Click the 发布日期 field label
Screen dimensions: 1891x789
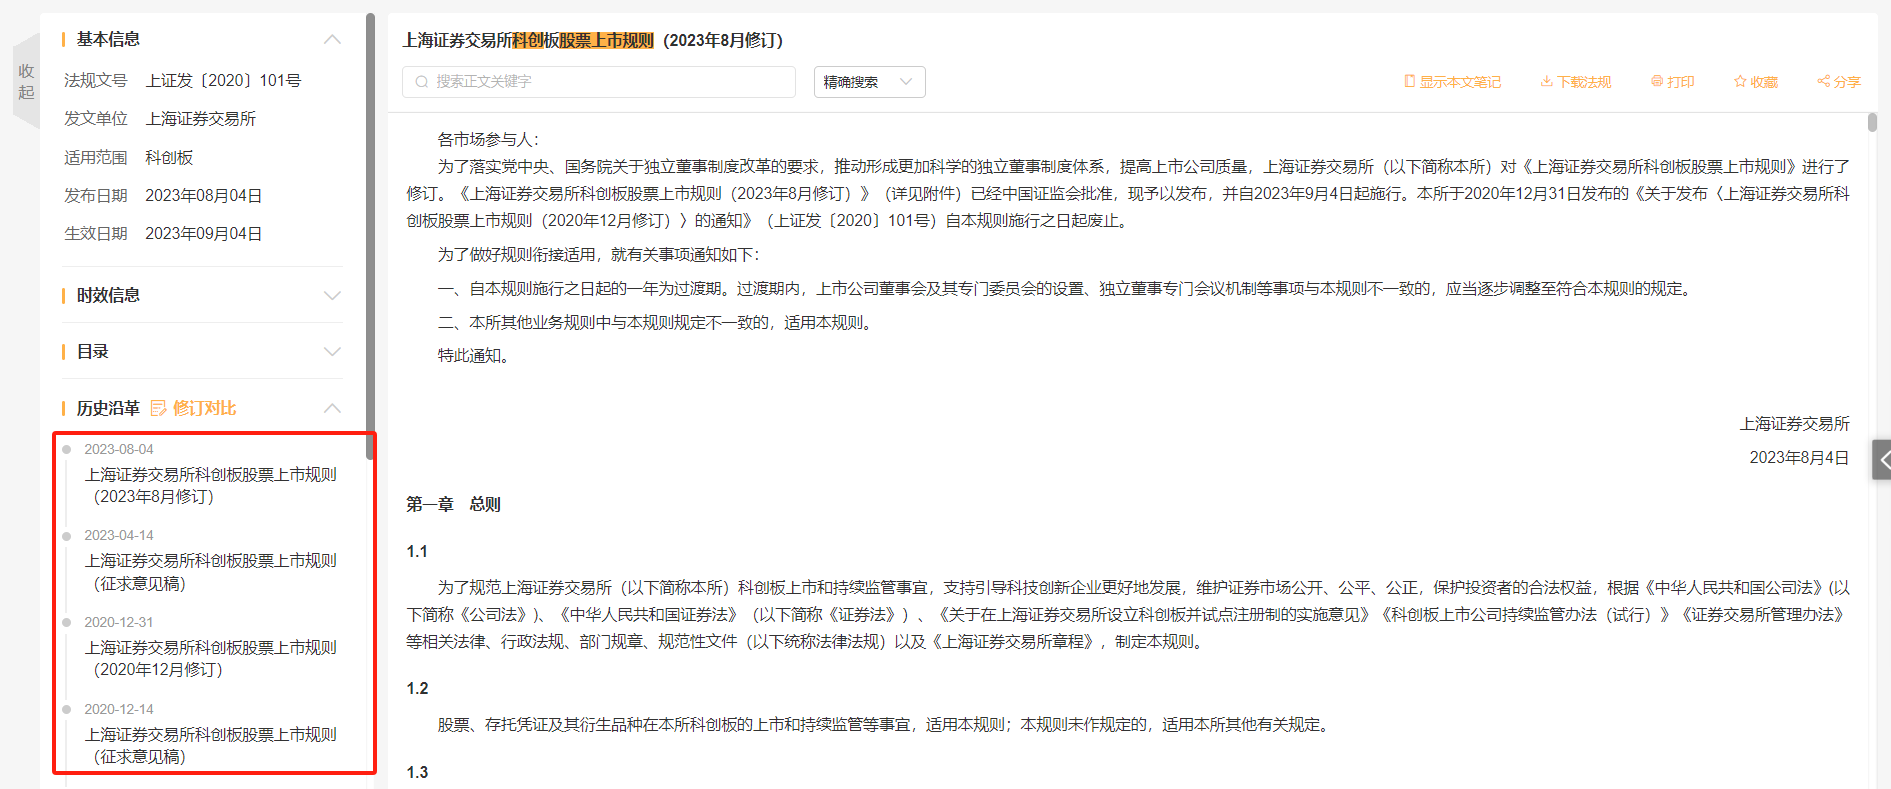[x=96, y=196]
